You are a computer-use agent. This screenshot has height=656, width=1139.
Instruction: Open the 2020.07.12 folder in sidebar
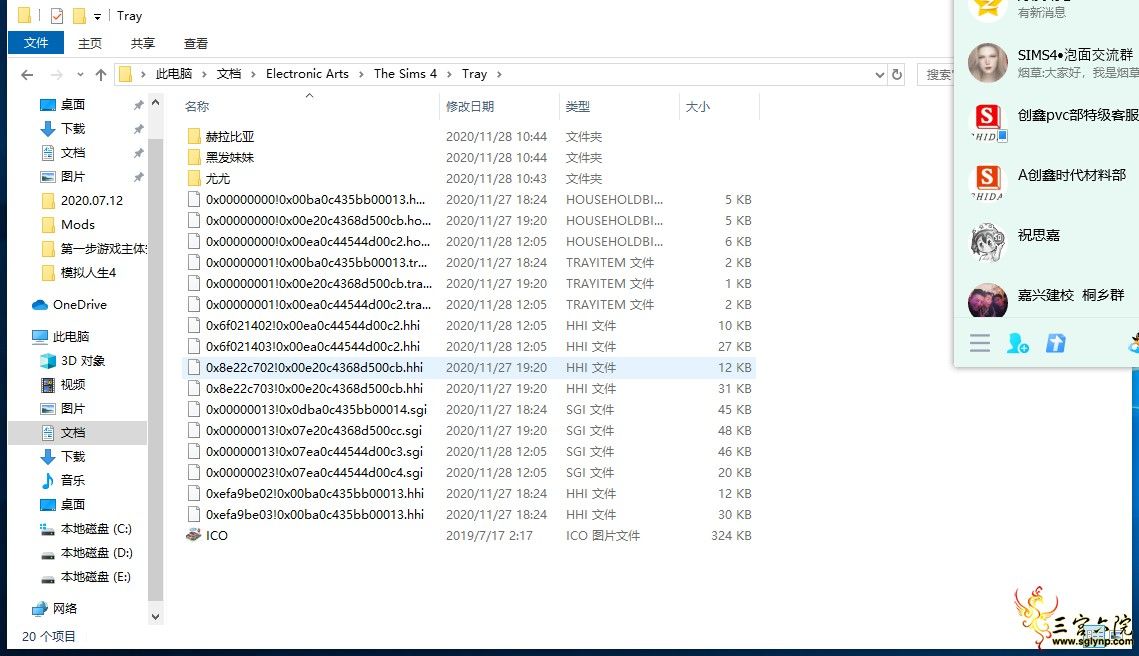click(x=92, y=201)
